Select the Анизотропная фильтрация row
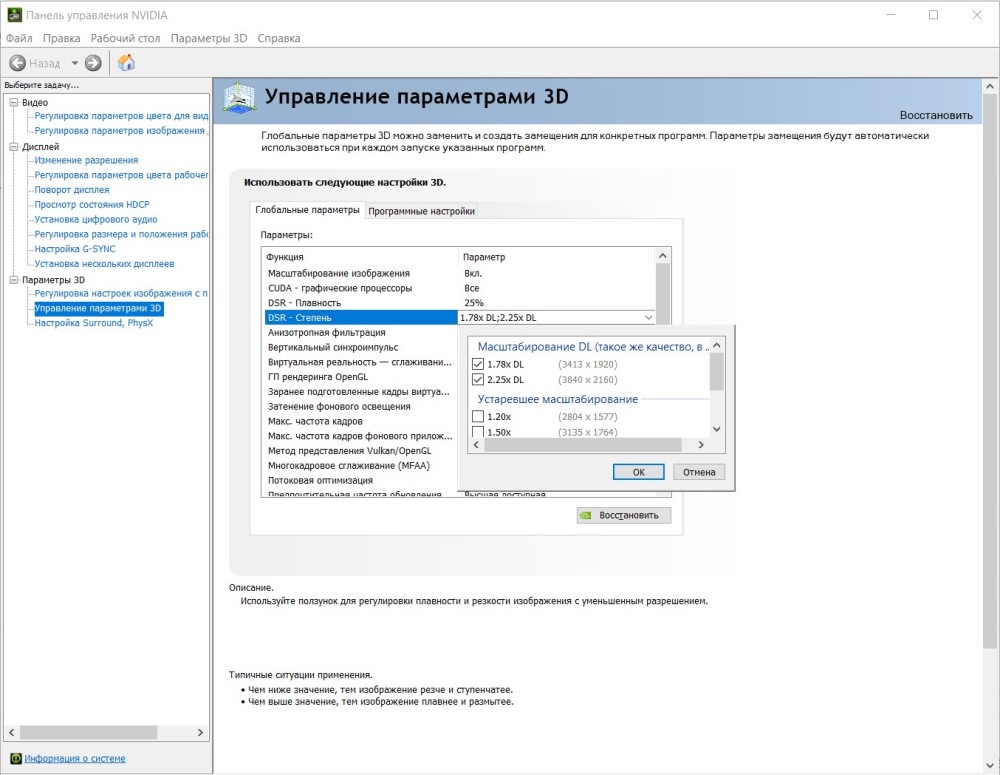 [360, 332]
